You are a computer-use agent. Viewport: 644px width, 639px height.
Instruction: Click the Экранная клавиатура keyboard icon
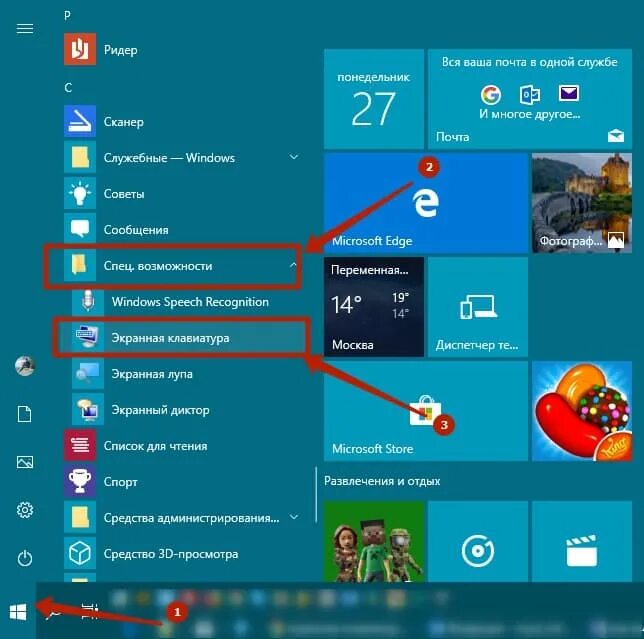tap(87, 337)
